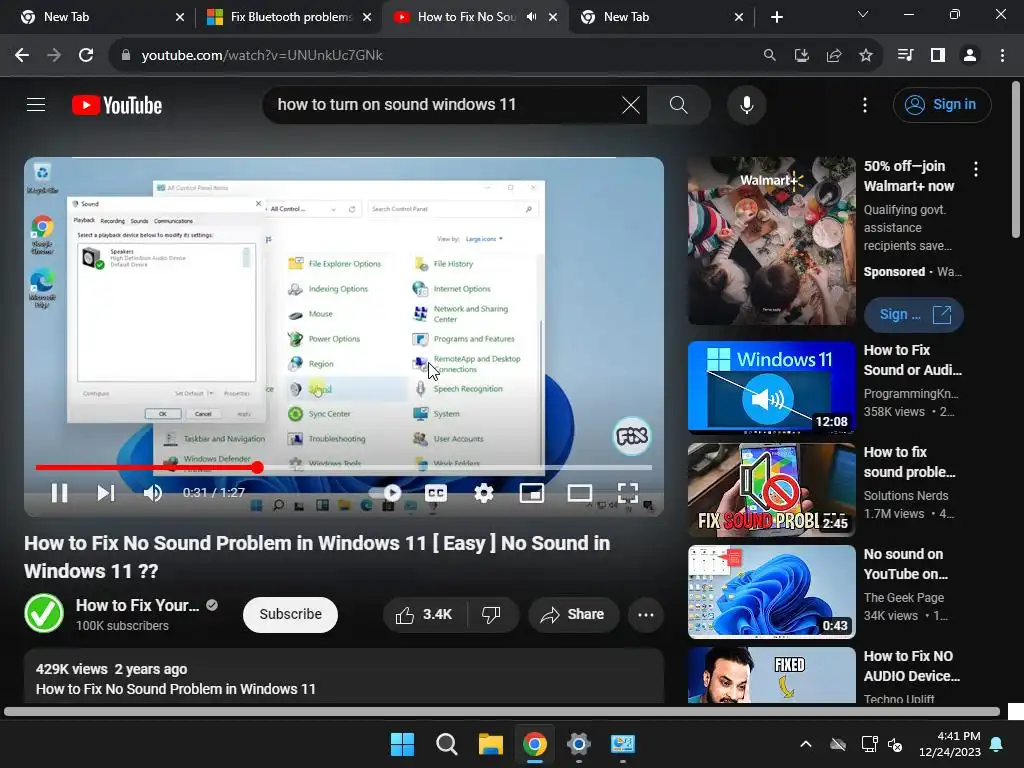Image resolution: width=1024 pixels, height=768 pixels.
Task: Open the 12:08 Windows 11 sound video thumbnail
Action: tap(771, 387)
